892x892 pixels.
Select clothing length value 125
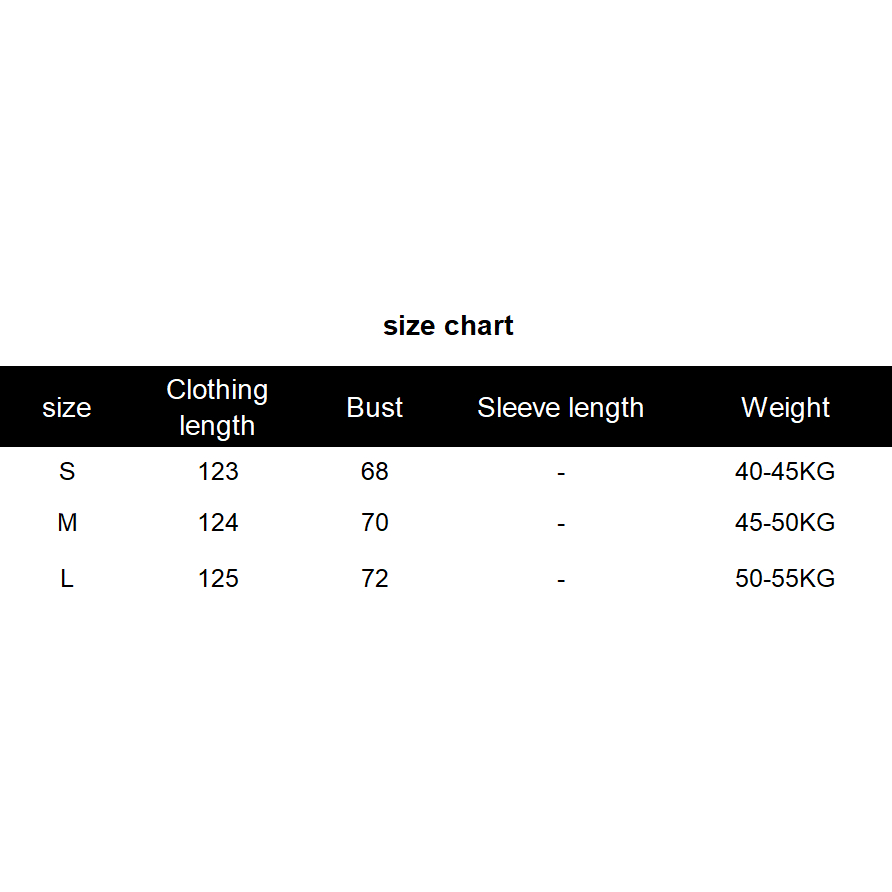tap(218, 579)
